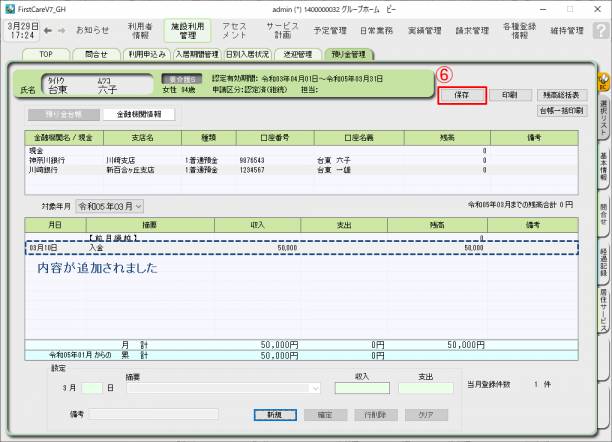
Task: Click the 新規 new entry button
Action: click(x=274, y=413)
